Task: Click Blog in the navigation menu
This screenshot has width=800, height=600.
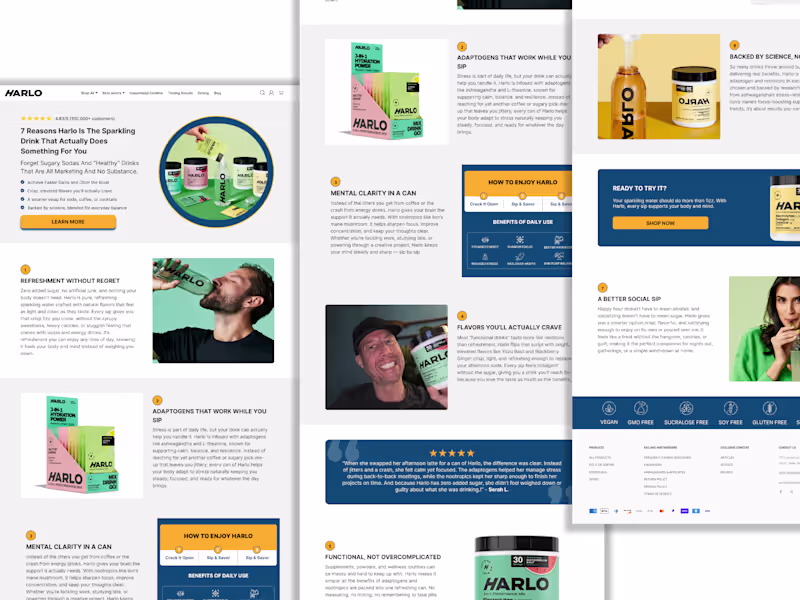Action: pos(216,93)
